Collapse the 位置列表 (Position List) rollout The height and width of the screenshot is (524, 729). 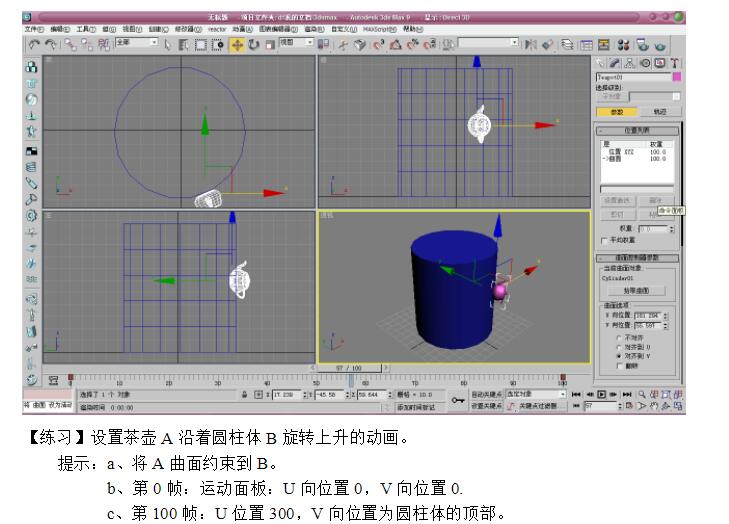tap(639, 130)
